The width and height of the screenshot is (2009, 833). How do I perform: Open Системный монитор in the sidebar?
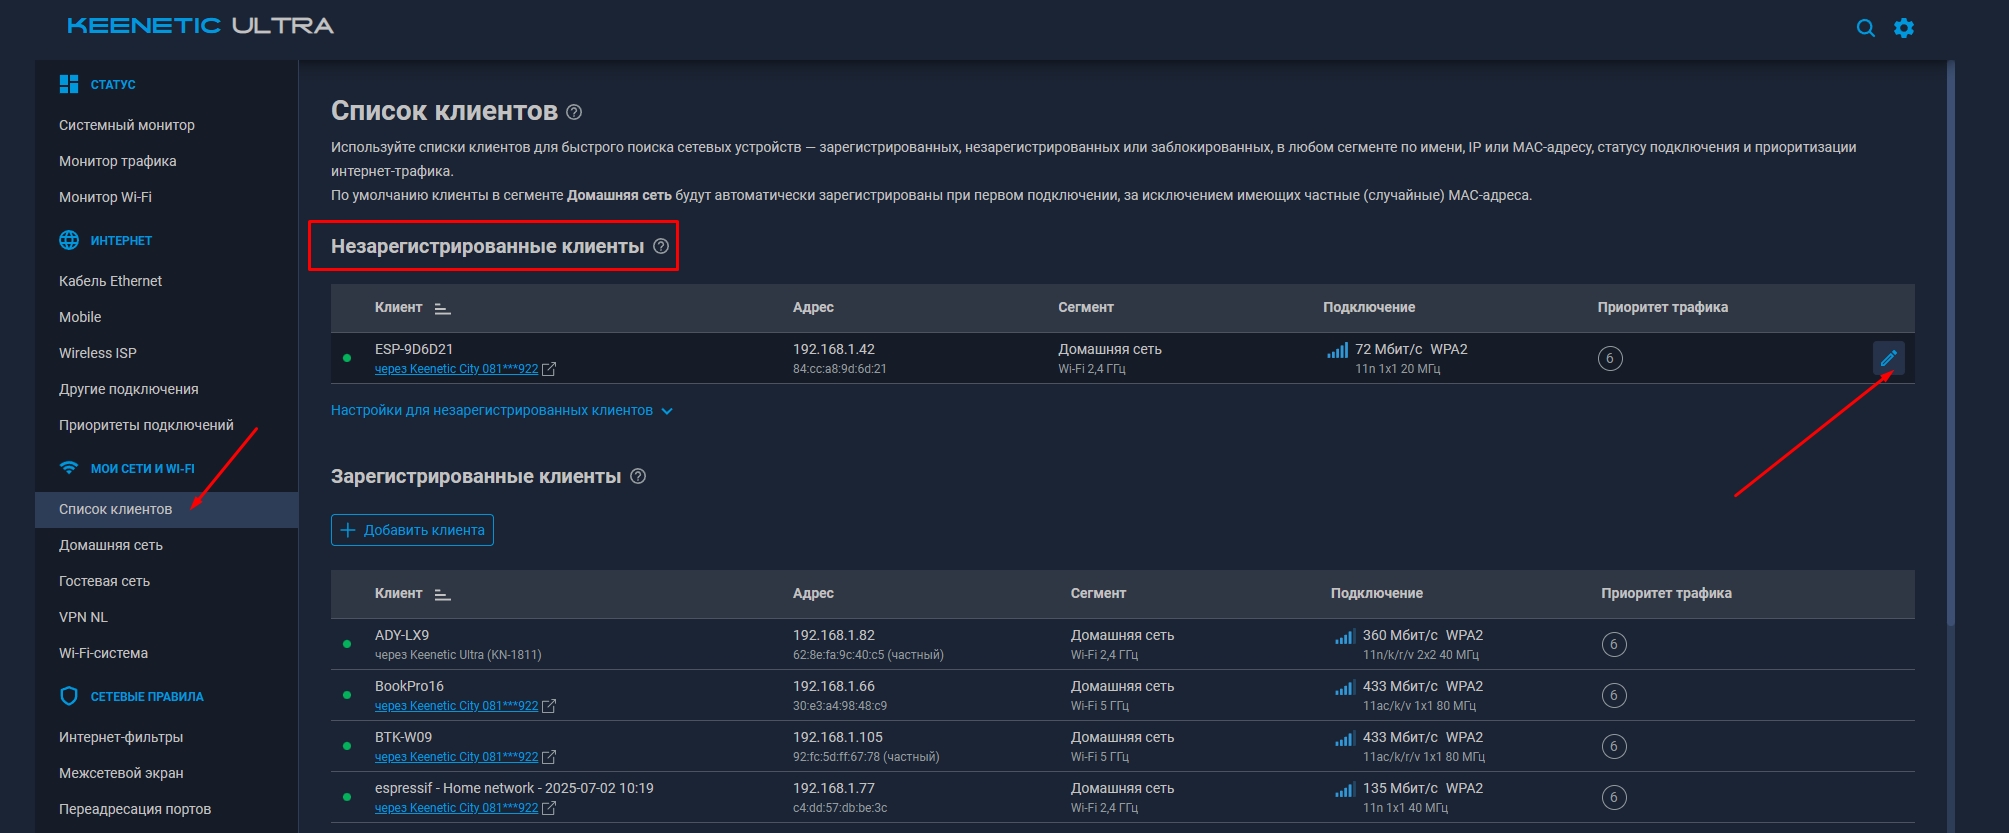(x=127, y=125)
